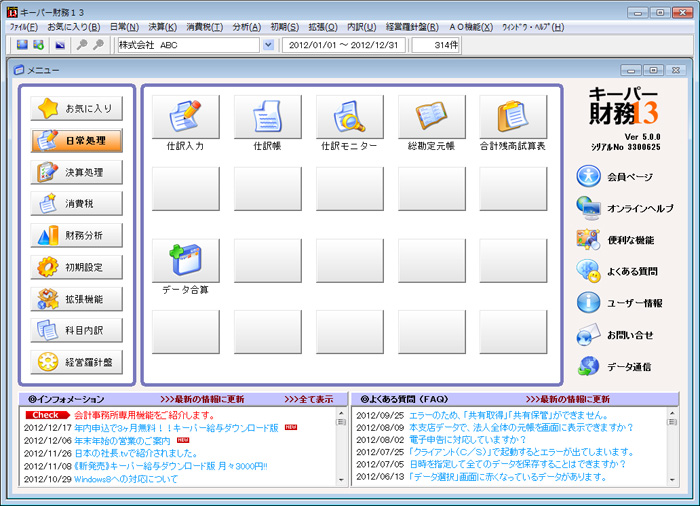The width and height of the screenshot is (700, 506).
Task: Minimize the メニュー inner window
Action: pos(631,70)
